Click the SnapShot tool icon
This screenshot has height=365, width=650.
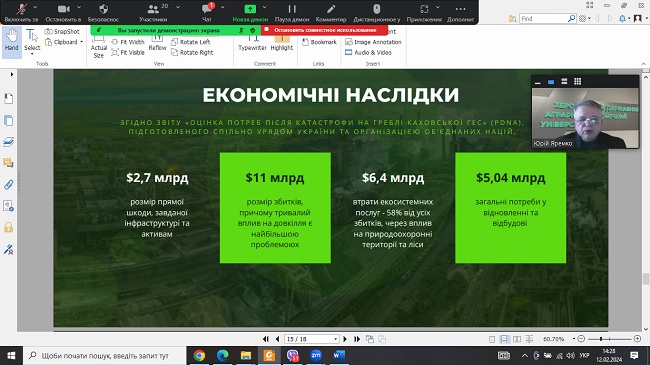pos(49,32)
